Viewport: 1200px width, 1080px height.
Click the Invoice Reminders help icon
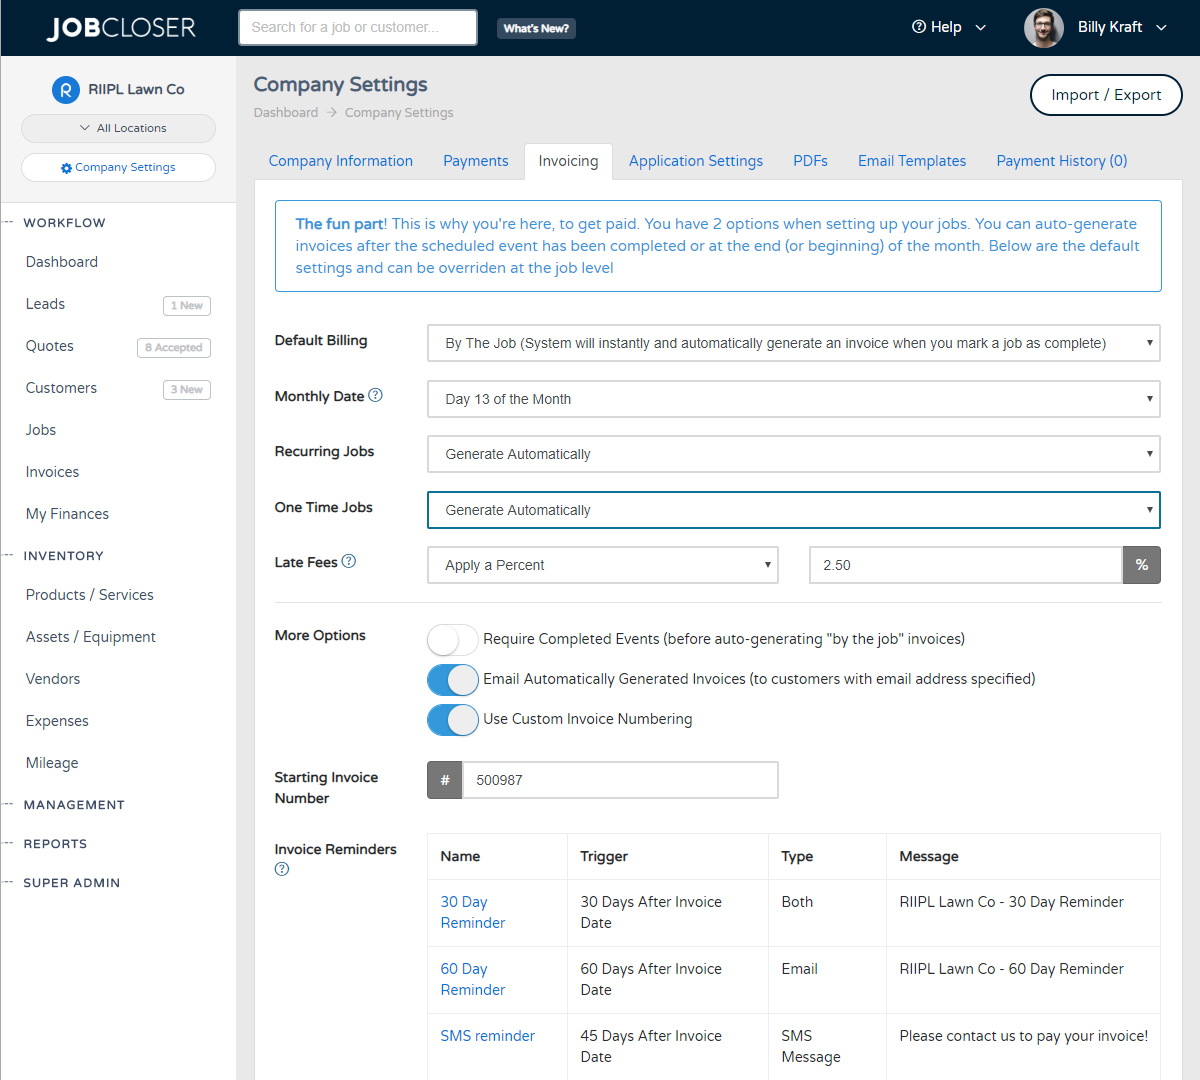(281, 869)
